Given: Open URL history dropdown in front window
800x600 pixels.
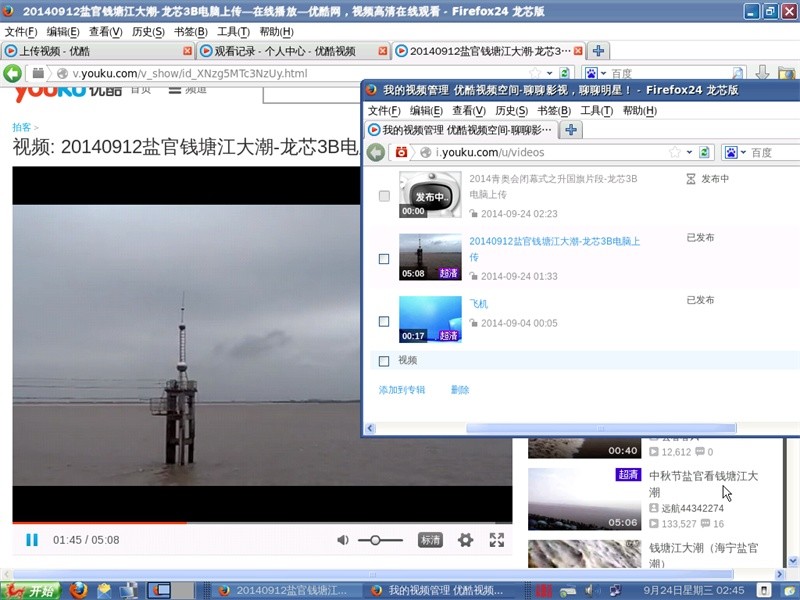Looking at the screenshot, I should 689,152.
